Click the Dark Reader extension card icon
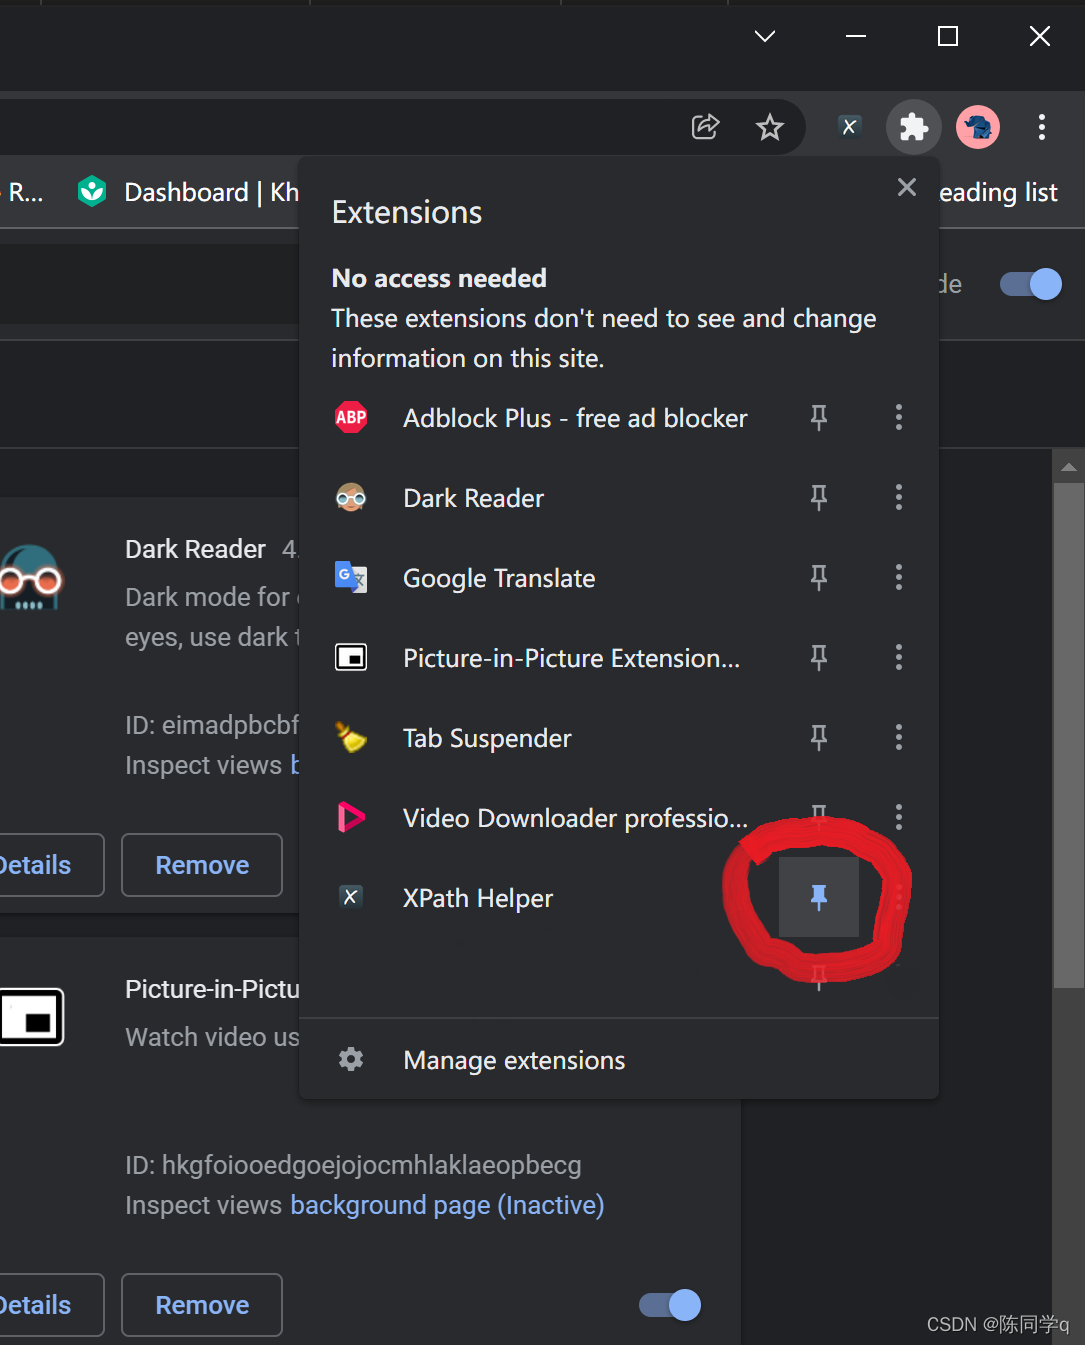 click(30, 578)
